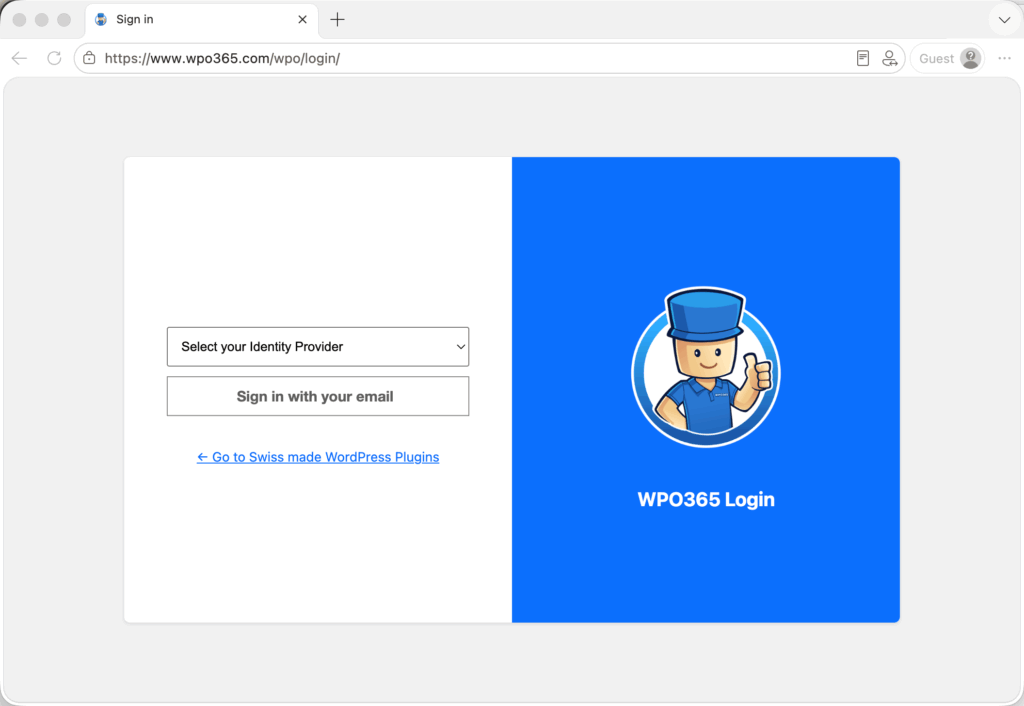The width and height of the screenshot is (1024, 706).
Task: Open the Guest profile button
Action: click(948, 58)
